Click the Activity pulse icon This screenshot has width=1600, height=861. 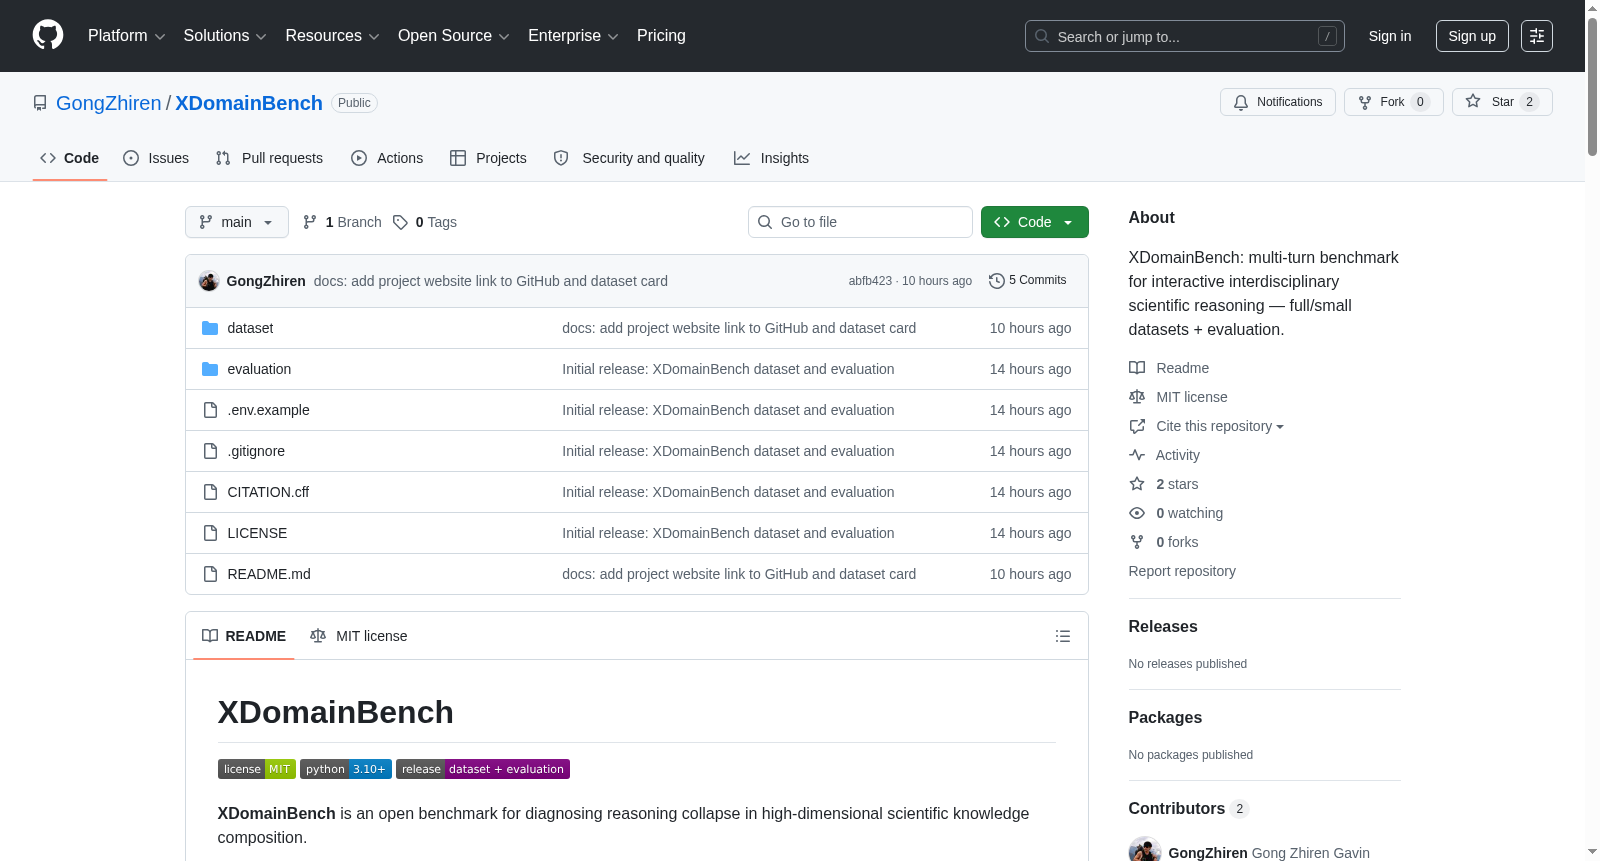(1137, 455)
